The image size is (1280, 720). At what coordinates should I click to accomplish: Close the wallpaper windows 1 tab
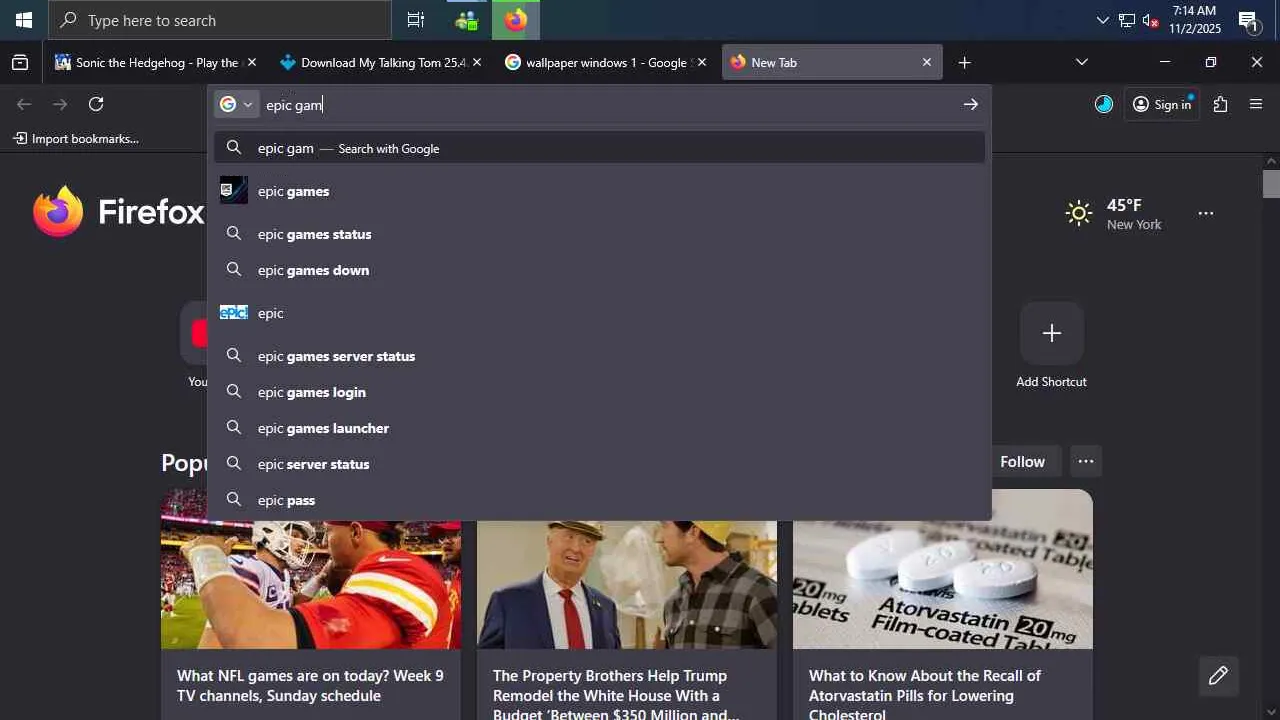pos(702,62)
